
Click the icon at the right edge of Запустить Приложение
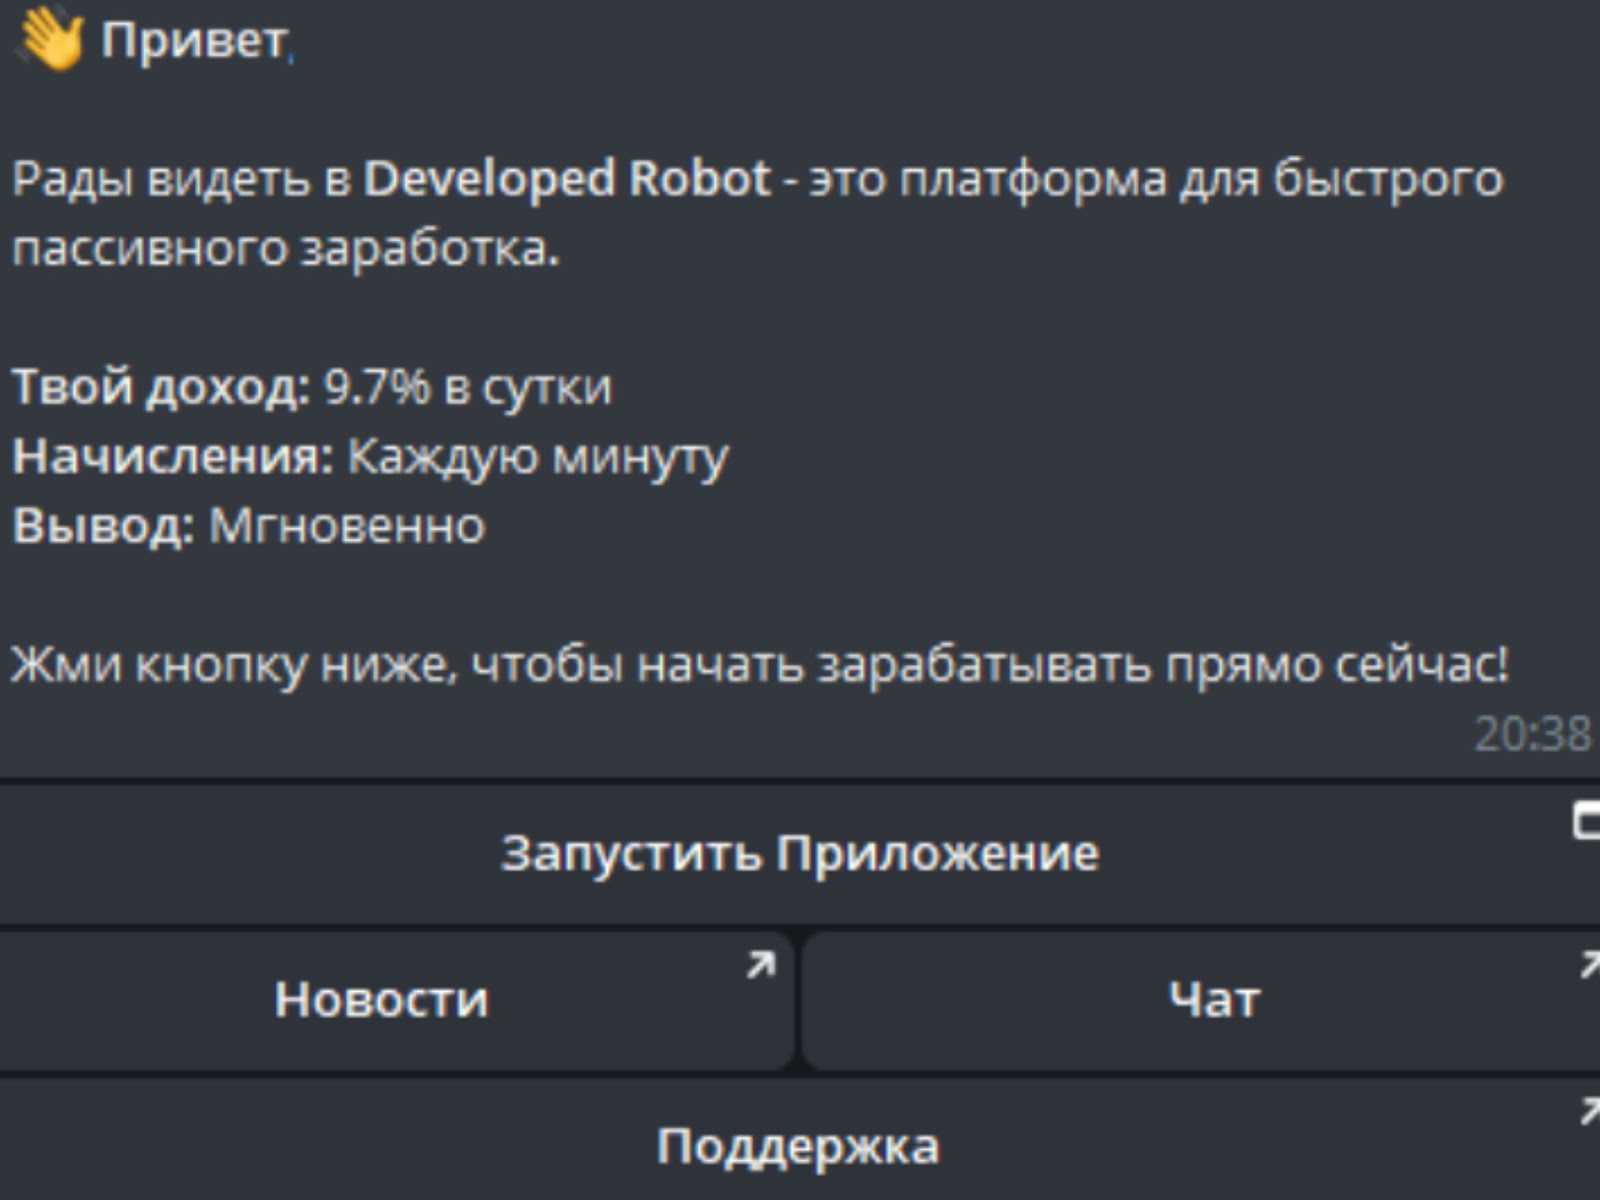(1592, 820)
